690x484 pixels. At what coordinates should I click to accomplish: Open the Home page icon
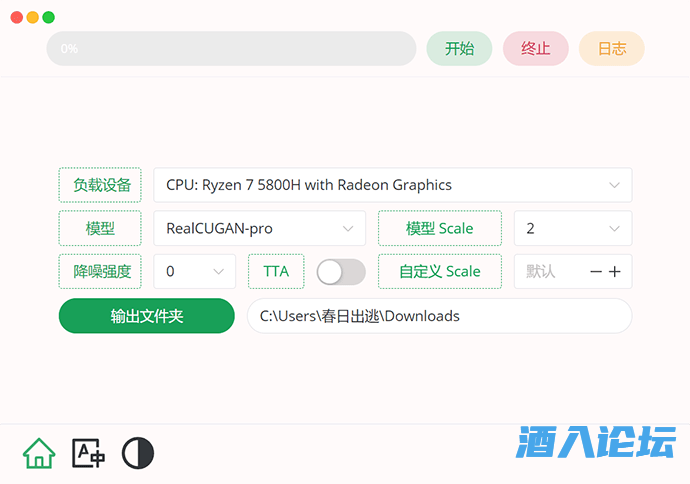pyautogui.click(x=39, y=454)
